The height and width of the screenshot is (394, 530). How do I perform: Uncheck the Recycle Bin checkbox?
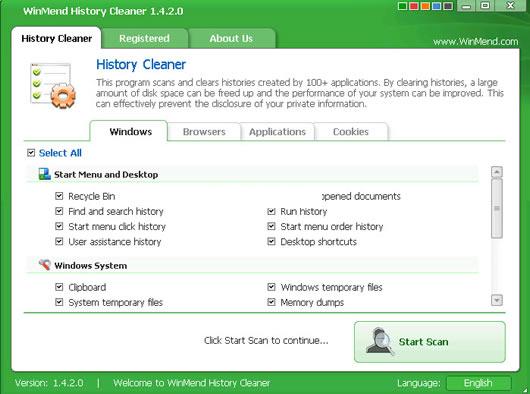pos(59,196)
